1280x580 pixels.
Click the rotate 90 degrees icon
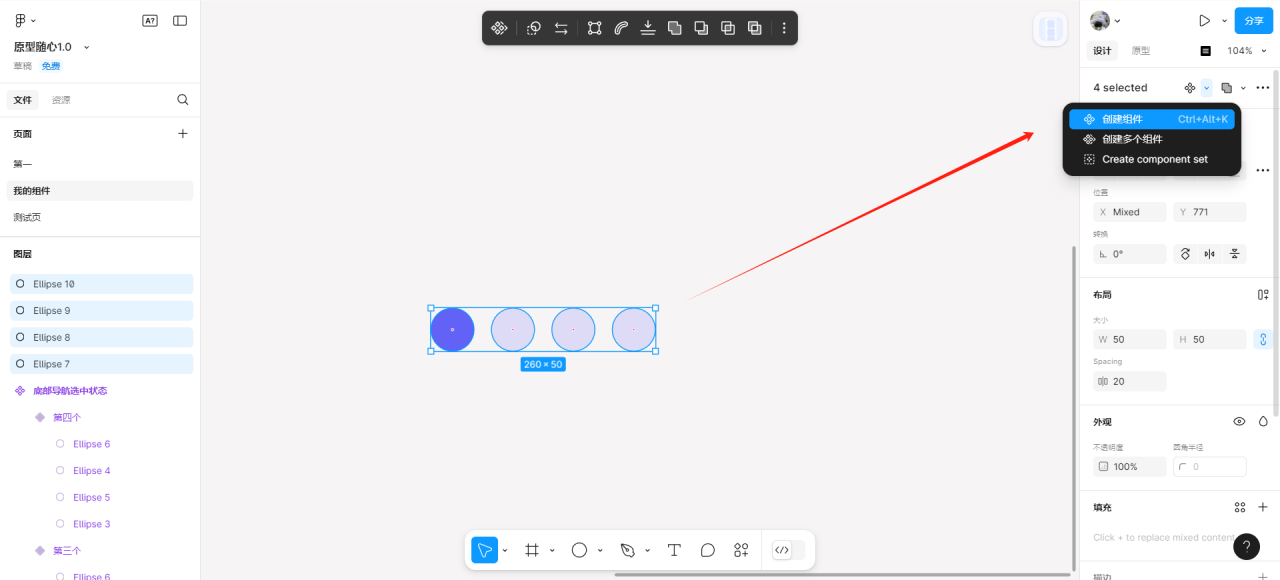(1186, 254)
